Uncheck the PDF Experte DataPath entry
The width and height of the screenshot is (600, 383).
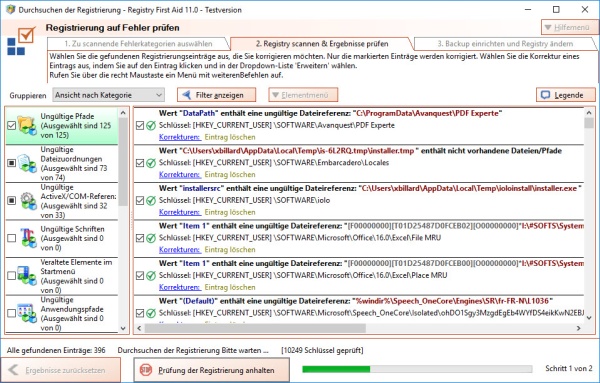[x=140, y=125]
